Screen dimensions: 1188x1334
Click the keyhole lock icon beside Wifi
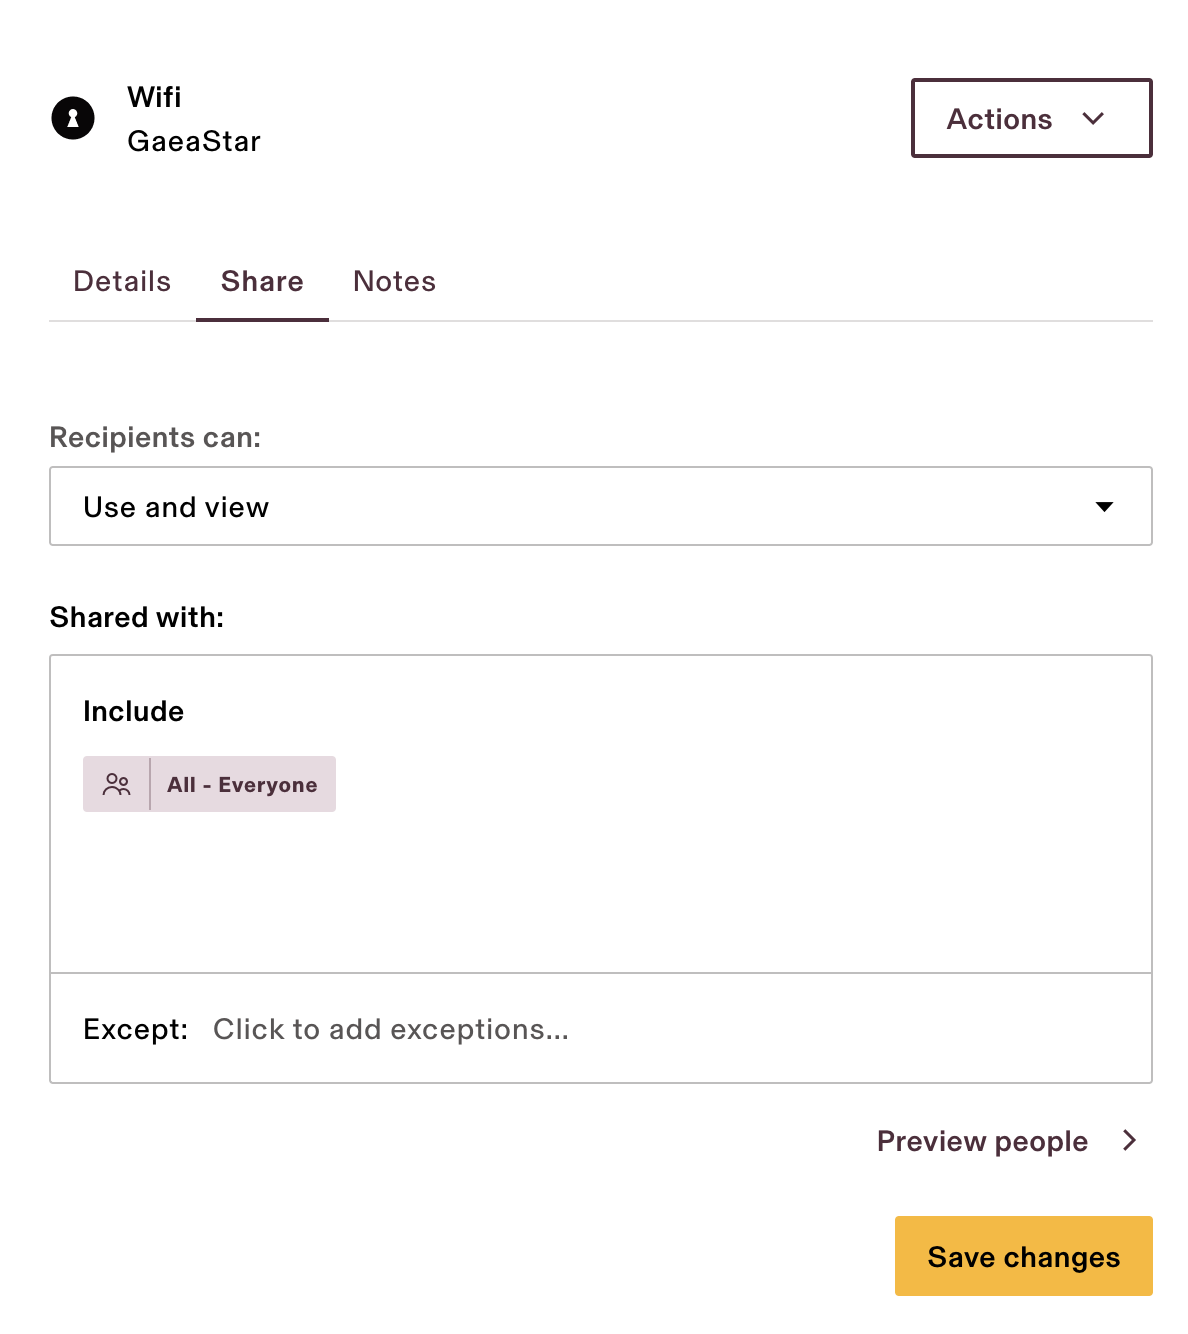click(x=73, y=118)
